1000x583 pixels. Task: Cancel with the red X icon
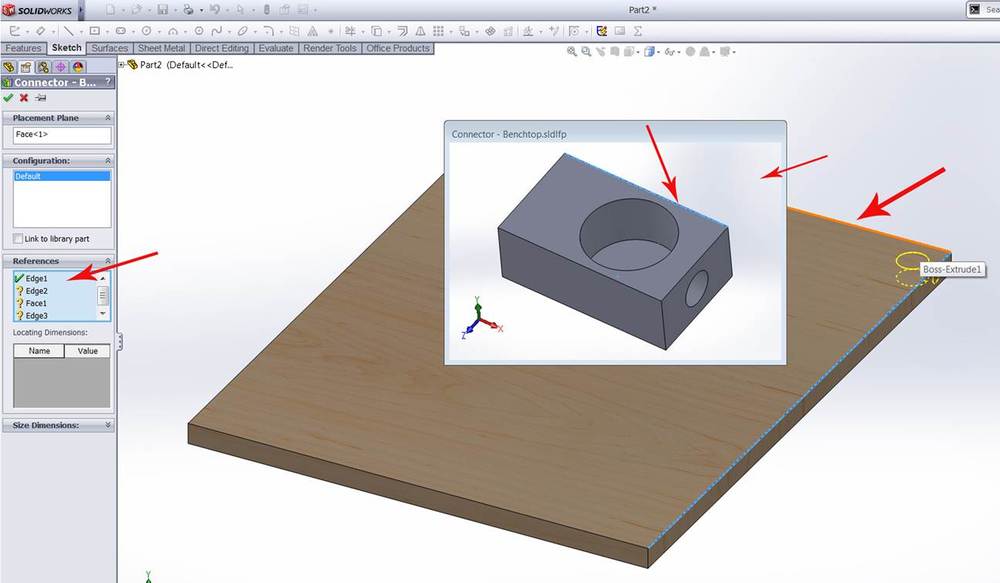click(x=24, y=98)
